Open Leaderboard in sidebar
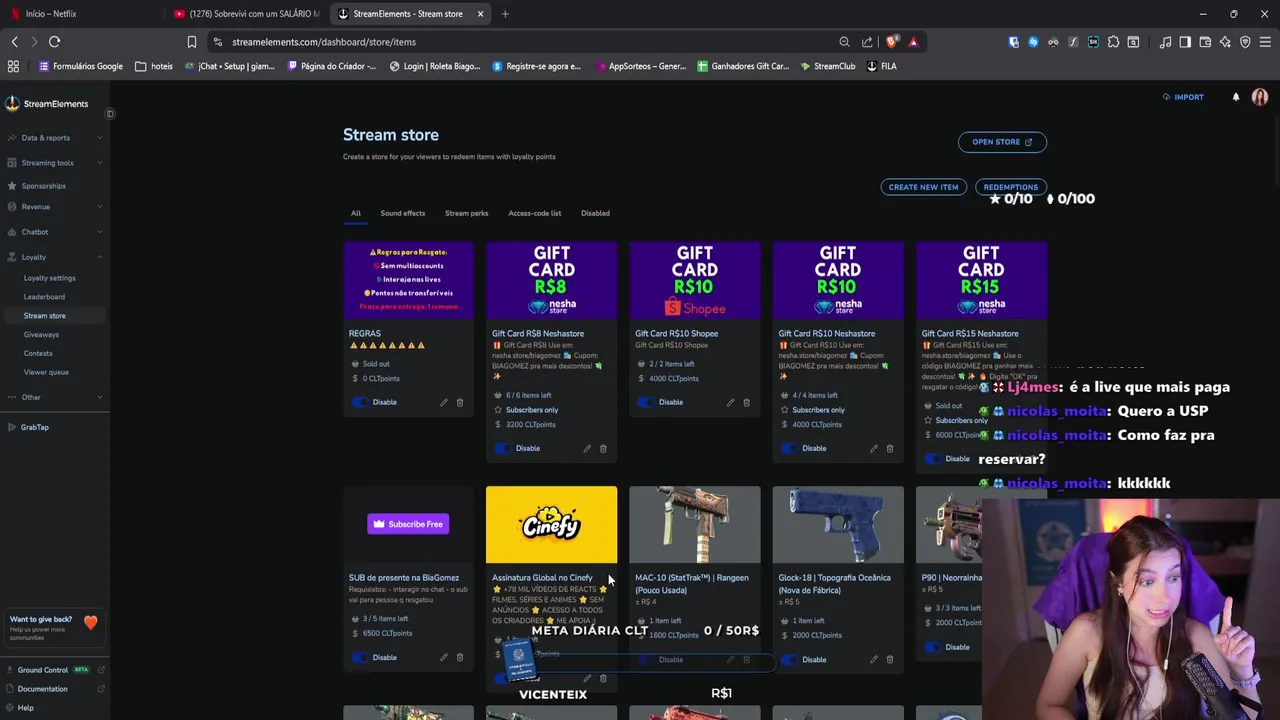This screenshot has width=1280, height=720. point(44,297)
